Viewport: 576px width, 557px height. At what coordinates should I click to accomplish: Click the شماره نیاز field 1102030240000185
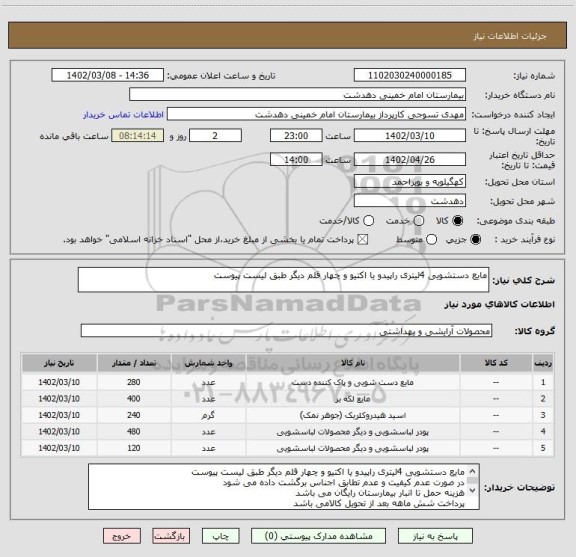[x=410, y=75]
